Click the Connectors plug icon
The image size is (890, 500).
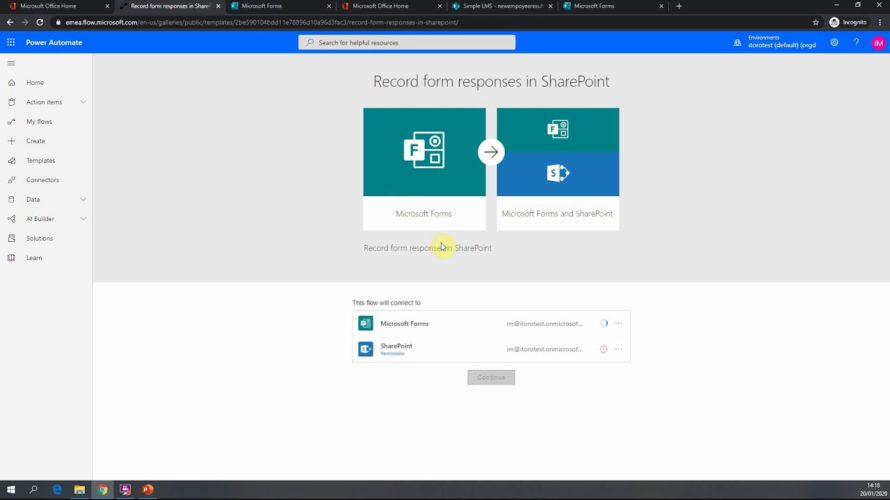(x=11, y=180)
